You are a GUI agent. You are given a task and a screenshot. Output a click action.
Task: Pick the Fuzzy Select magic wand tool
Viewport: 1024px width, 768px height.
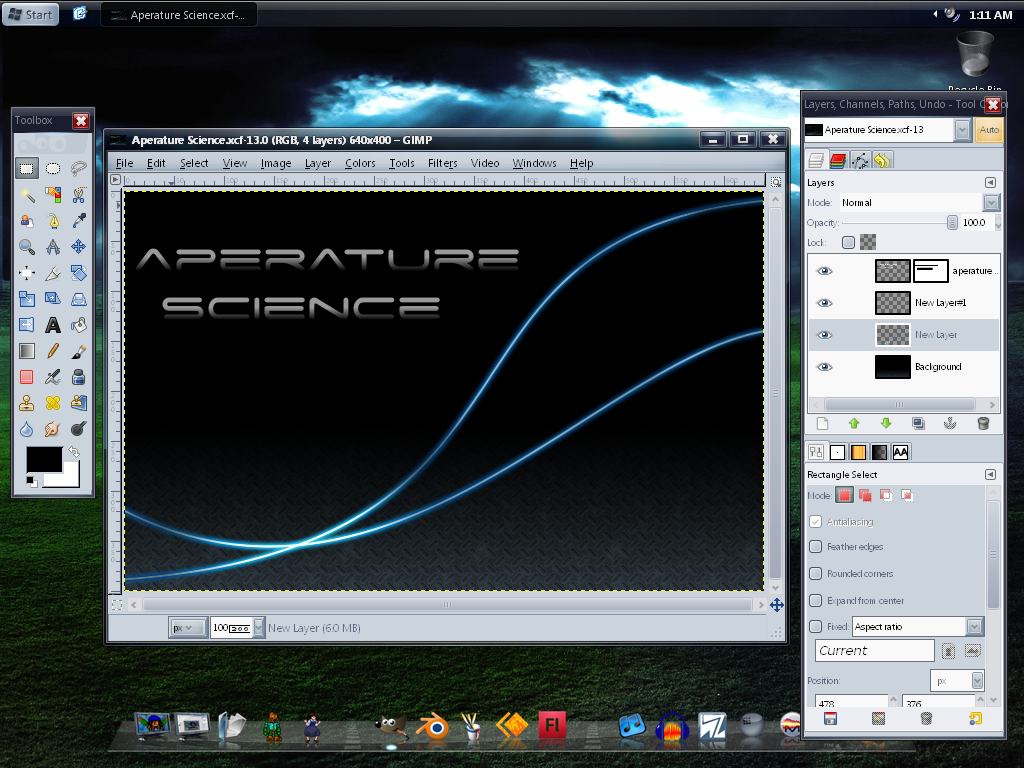click(27, 194)
